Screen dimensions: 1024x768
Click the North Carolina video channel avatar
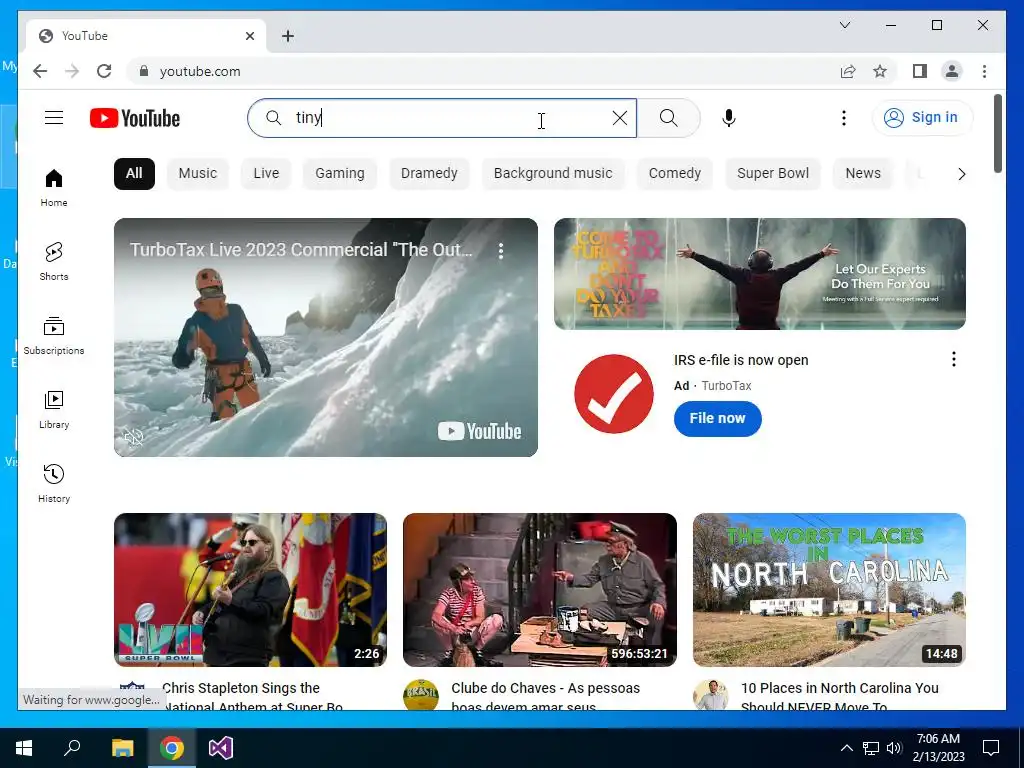click(711, 696)
